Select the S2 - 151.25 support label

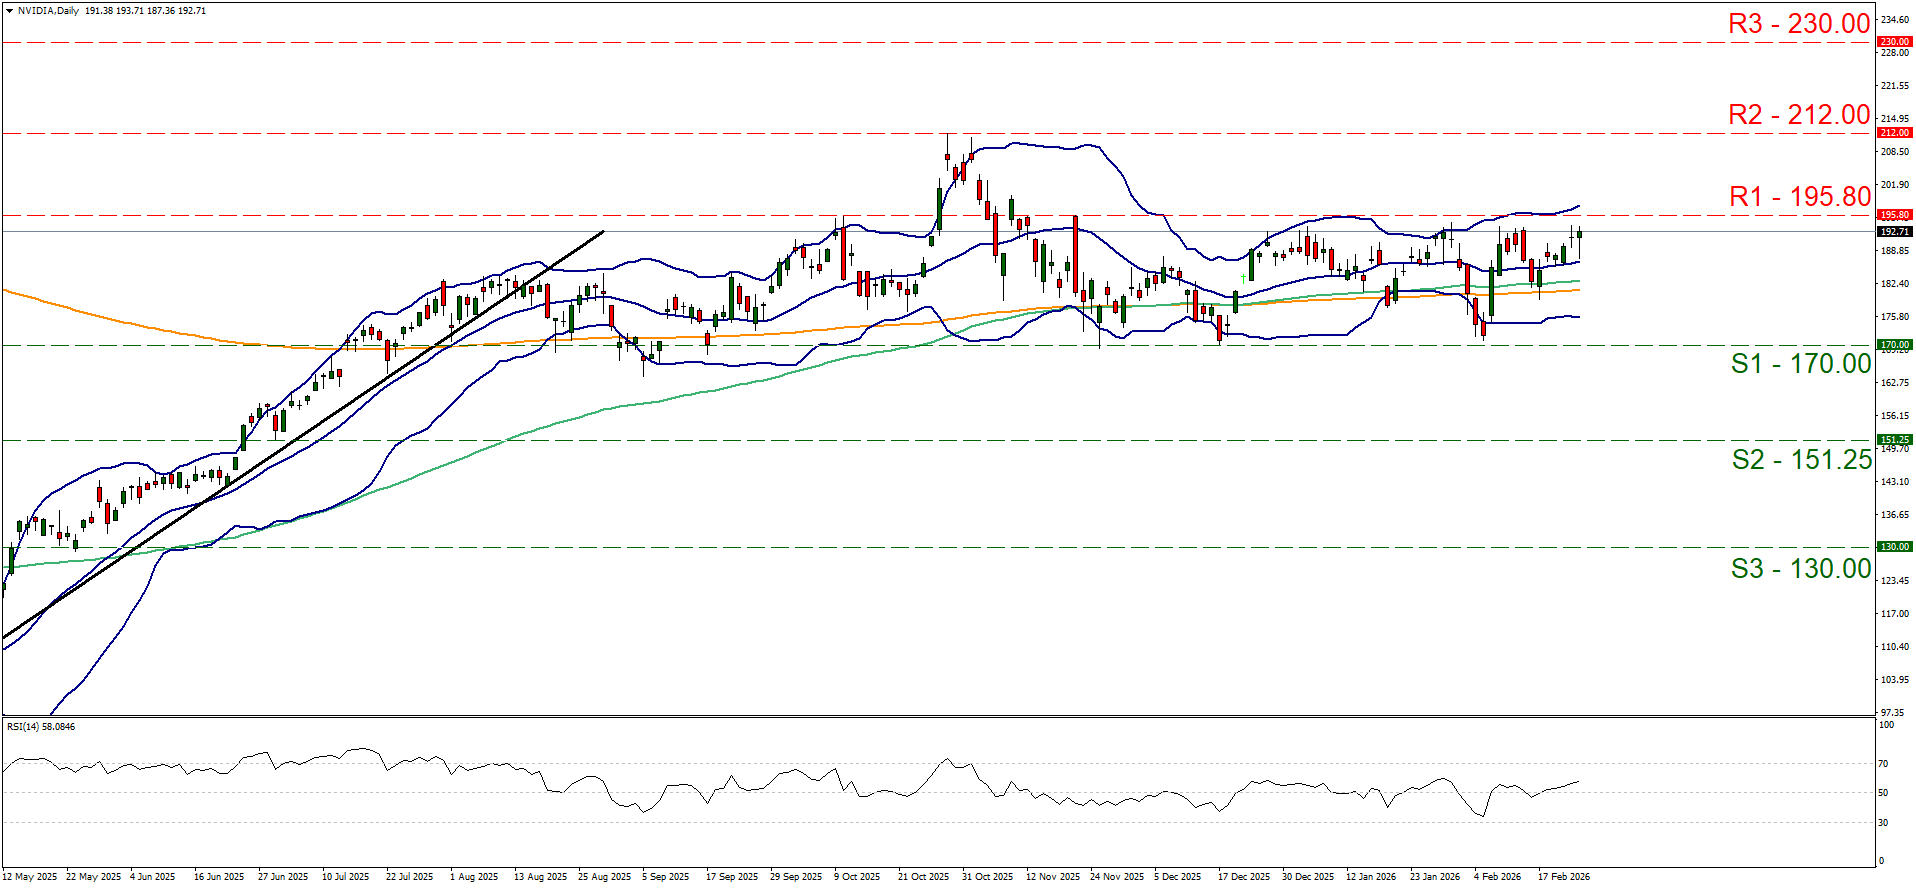[x=1801, y=460]
